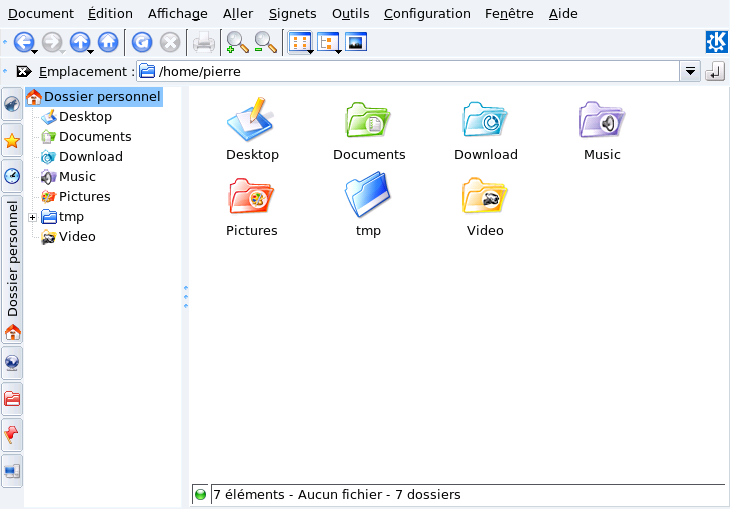Zoom in with the magnifier plus icon
730x509 pixels.
[x=237, y=42]
